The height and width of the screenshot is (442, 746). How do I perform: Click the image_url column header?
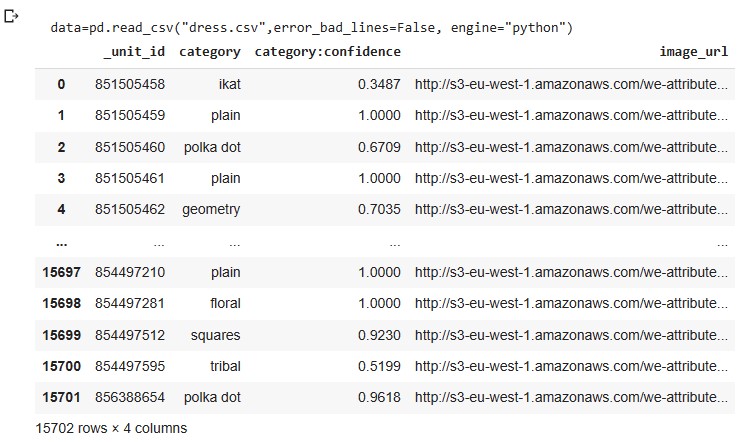click(694, 52)
